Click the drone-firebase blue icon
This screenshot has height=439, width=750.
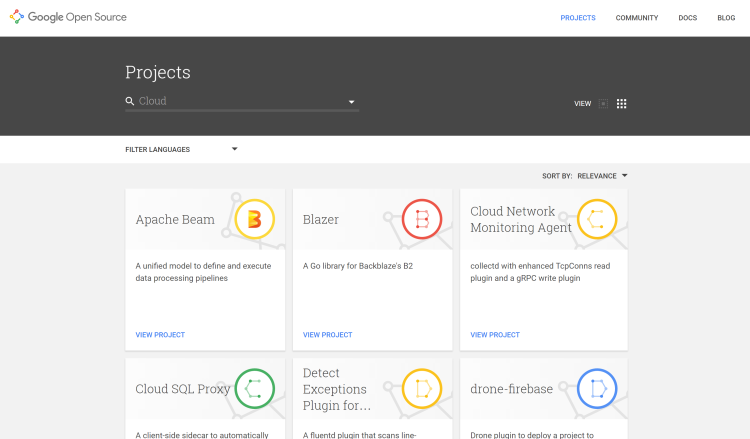(597, 388)
